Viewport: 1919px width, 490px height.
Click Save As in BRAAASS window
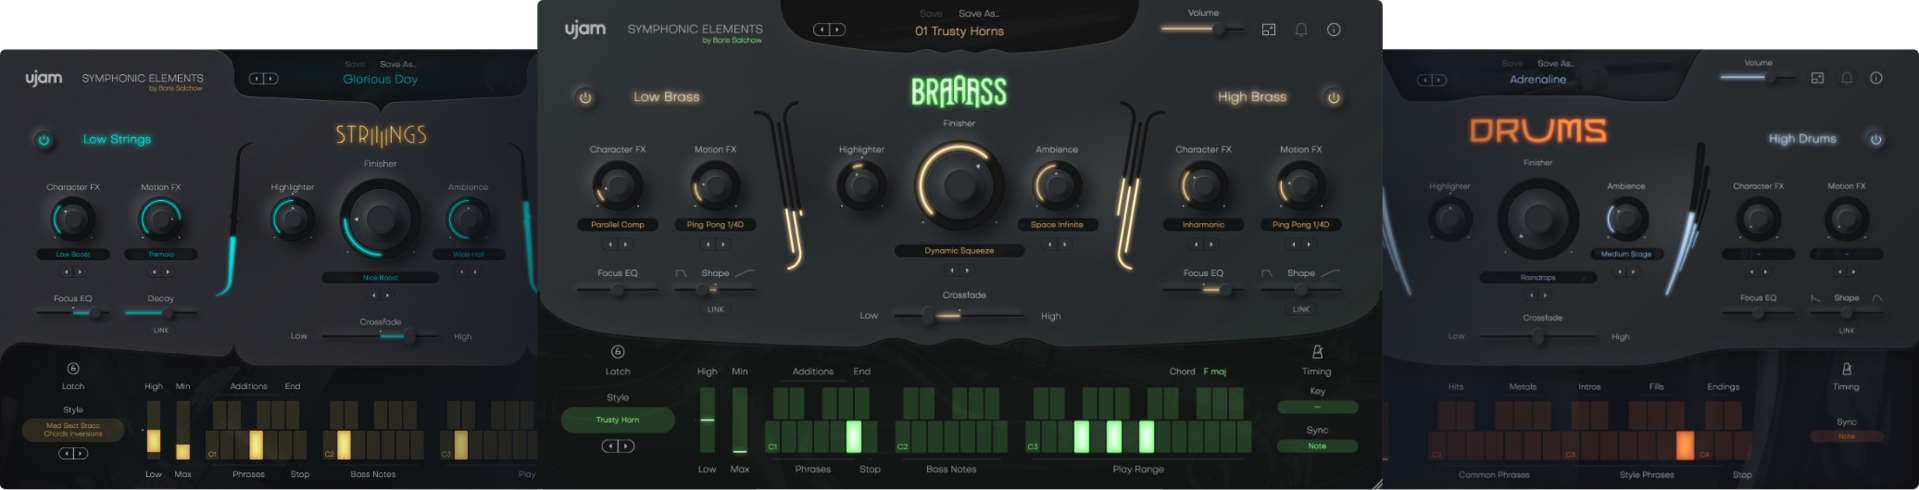pyautogui.click(x=978, y=14)
